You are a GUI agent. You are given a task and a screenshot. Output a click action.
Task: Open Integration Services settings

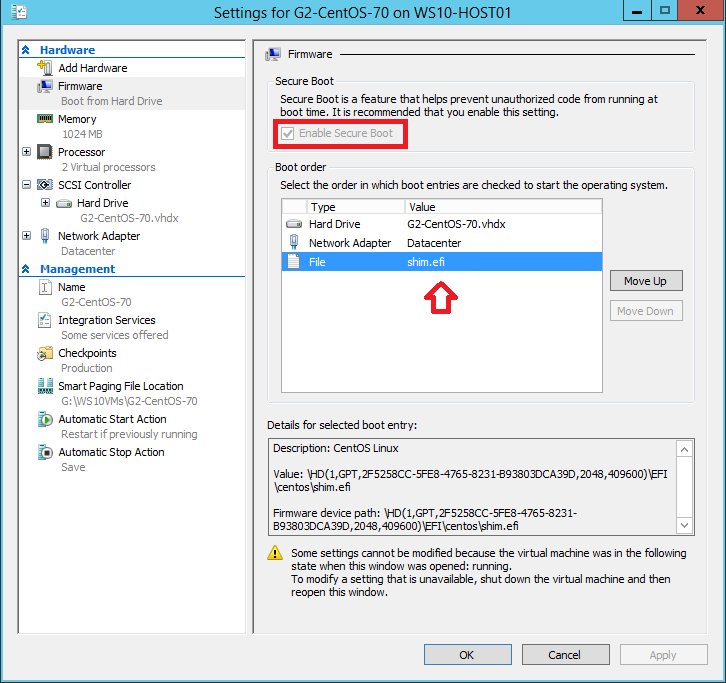[x=106, y=320]
